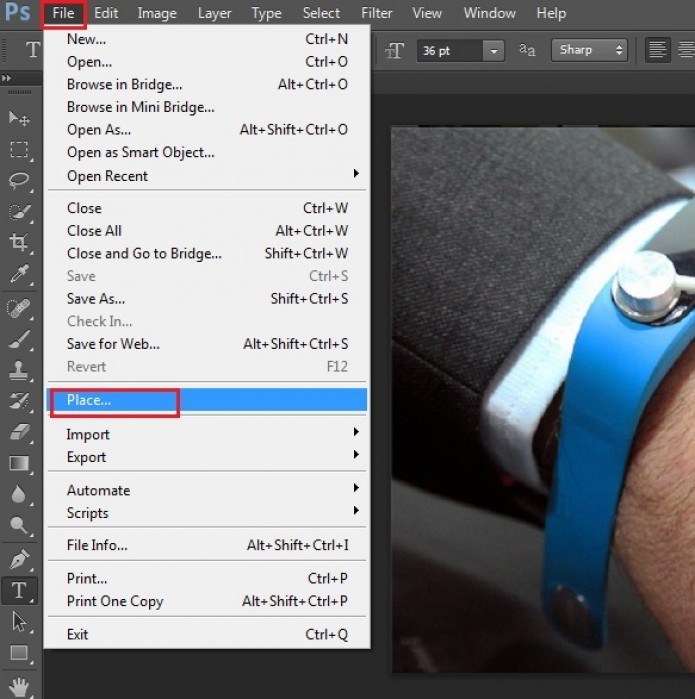Select the Hand tool

click(x=19, y=687)
